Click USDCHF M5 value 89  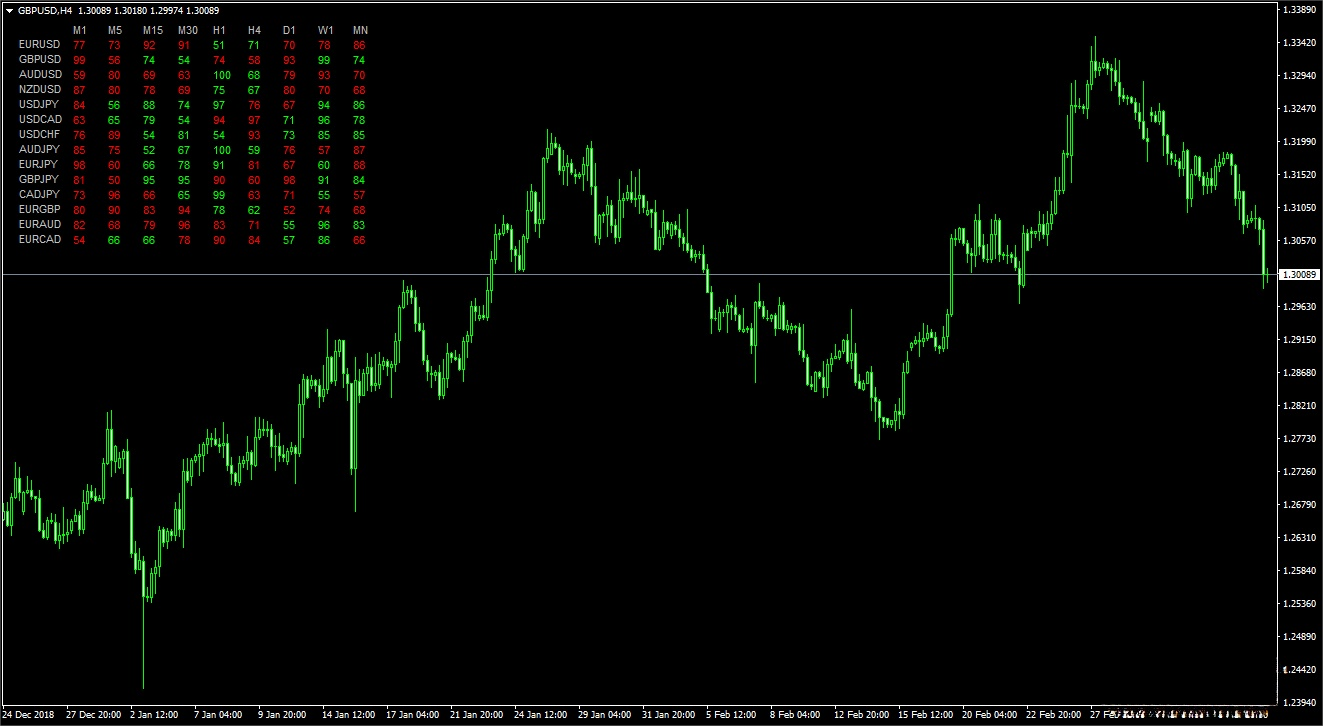coord(115,135)
